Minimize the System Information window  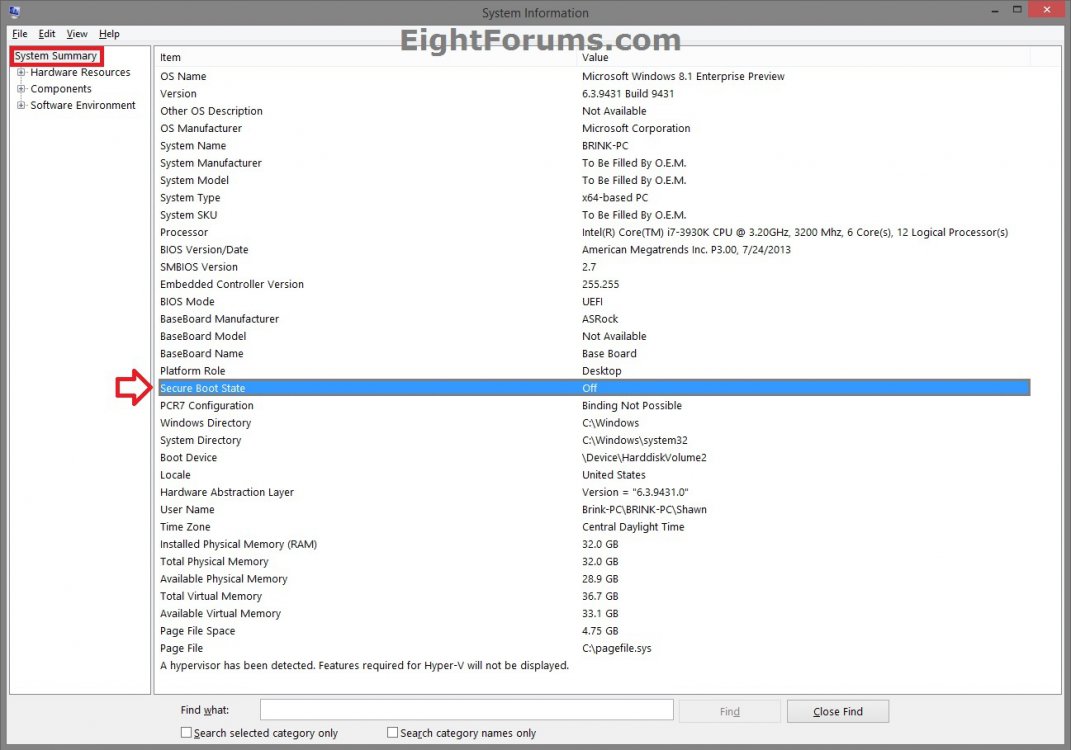(994, 10)
